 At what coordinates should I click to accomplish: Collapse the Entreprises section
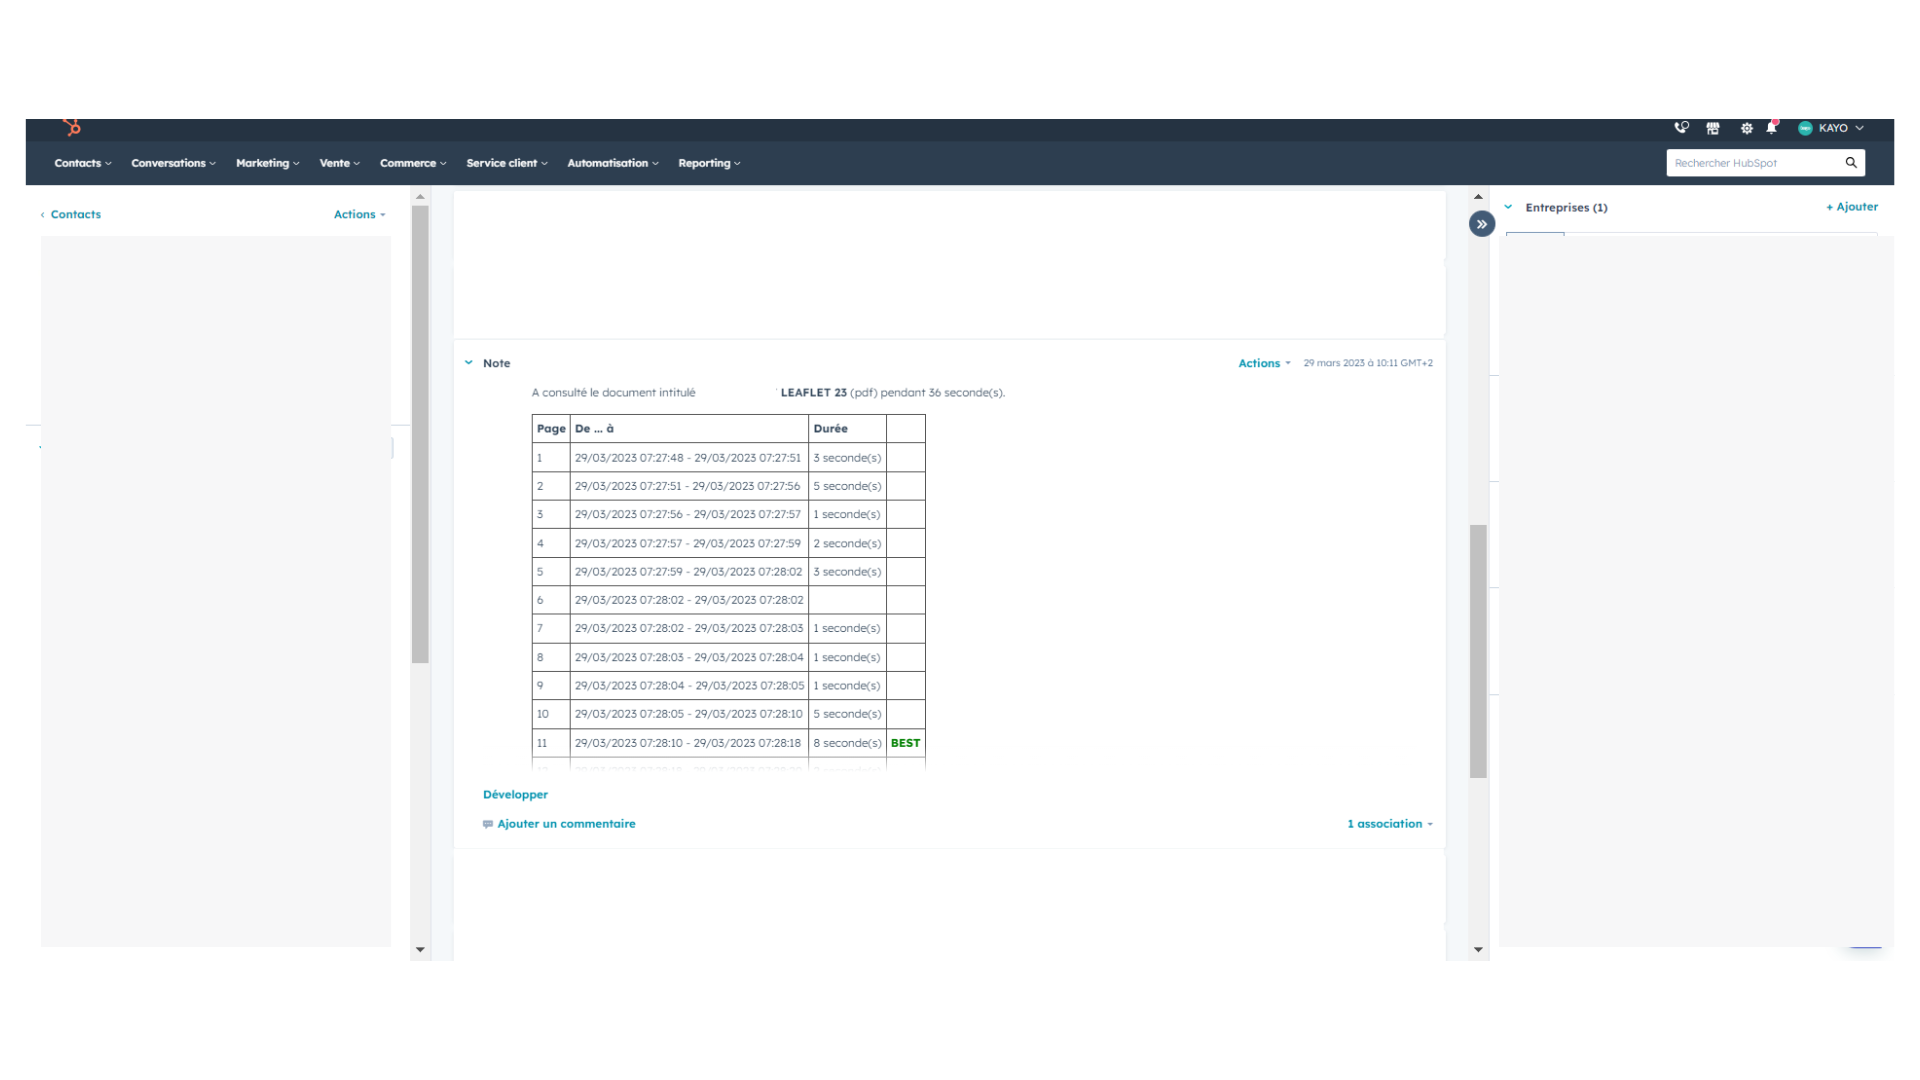click(x=1508, y=207)
